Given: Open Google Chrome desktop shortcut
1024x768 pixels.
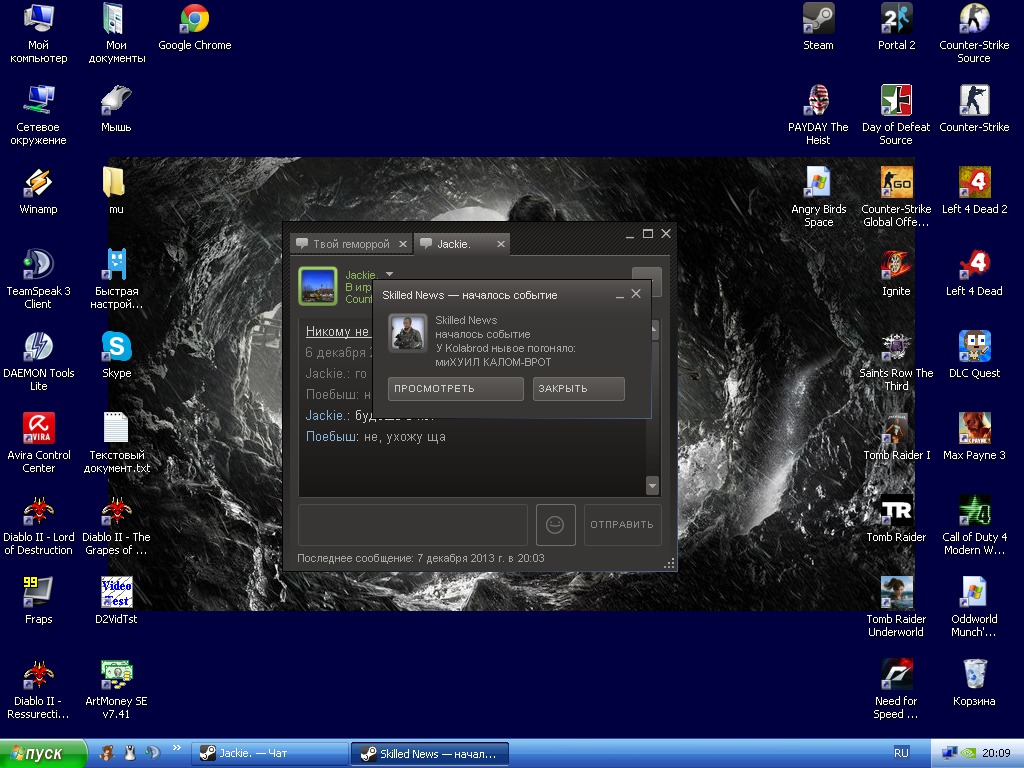Looking at the screenshot, I should pyautogui.click(x=194, y=20).
